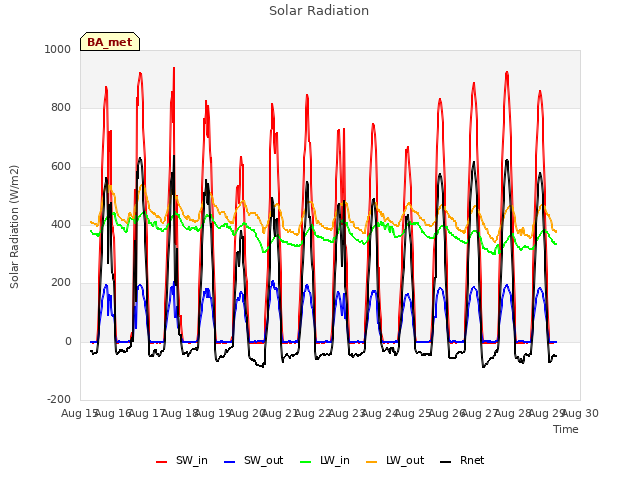Click the red SW_in legend swatch
The image size is (640, 480).
pos(162,462)
